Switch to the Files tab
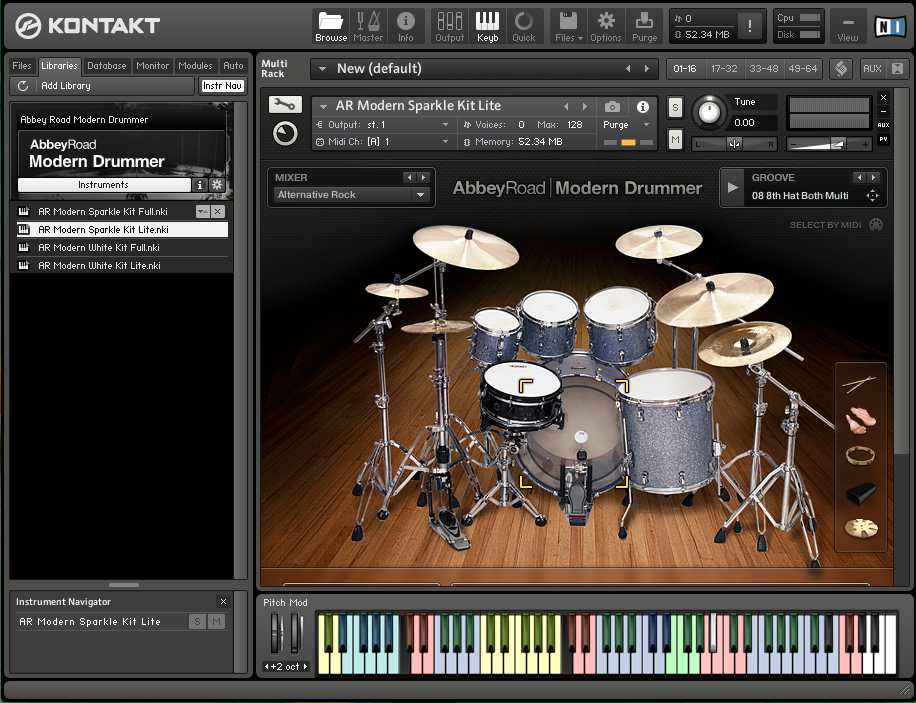 [x=22, y=65]
